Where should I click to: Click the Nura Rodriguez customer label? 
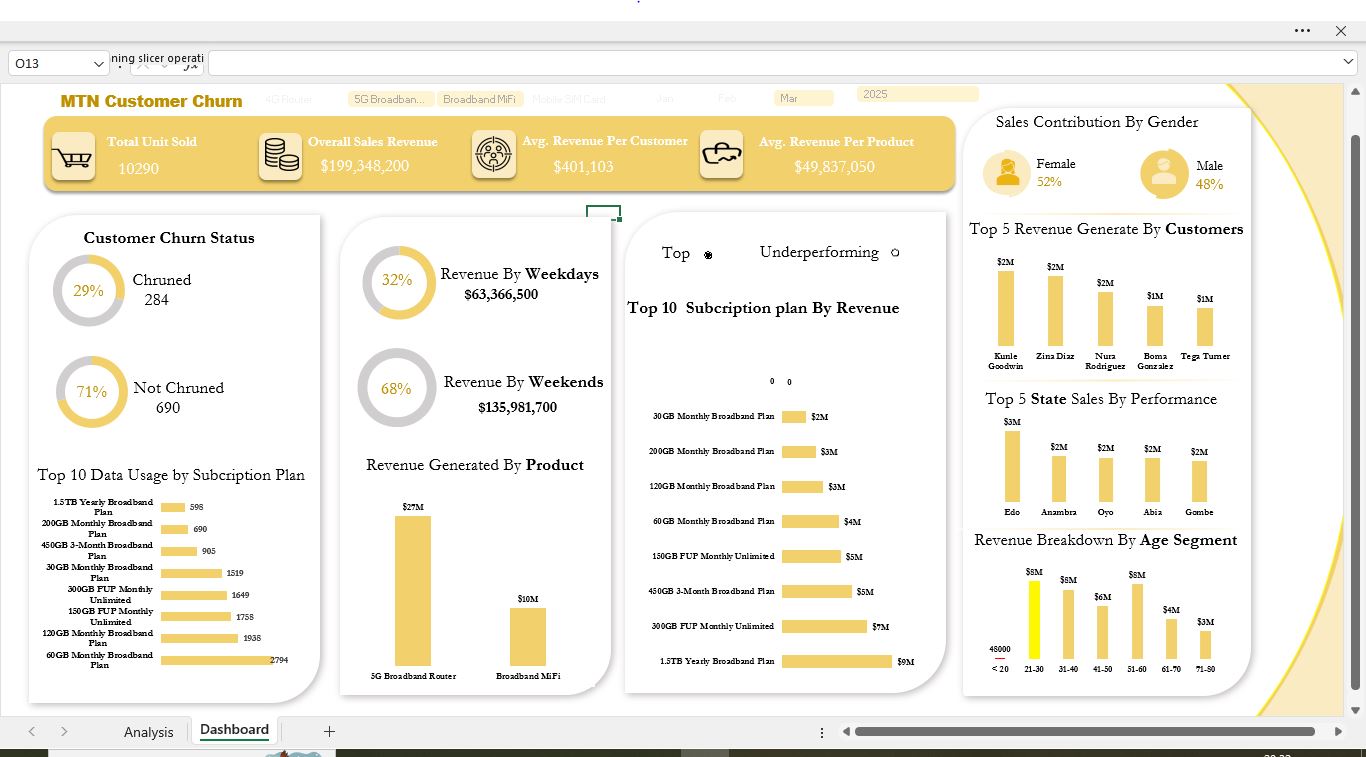pyautogui.click(x=1105, y=361)
